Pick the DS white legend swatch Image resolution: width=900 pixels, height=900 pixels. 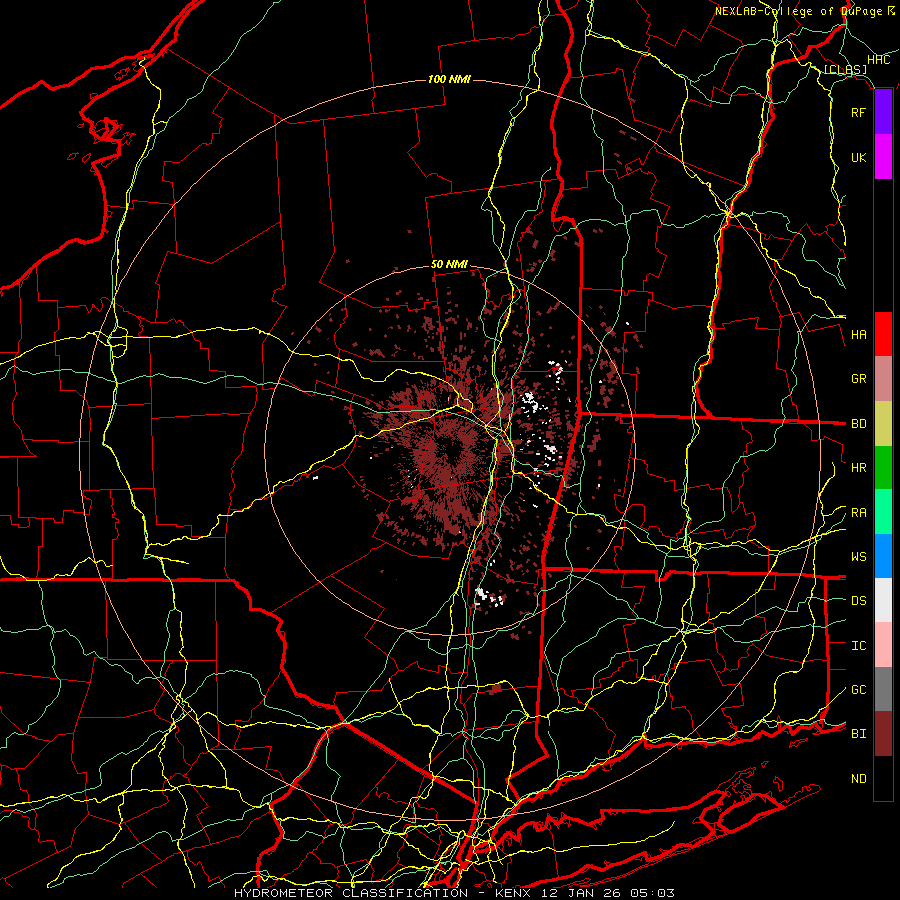[x=883, y=600]
